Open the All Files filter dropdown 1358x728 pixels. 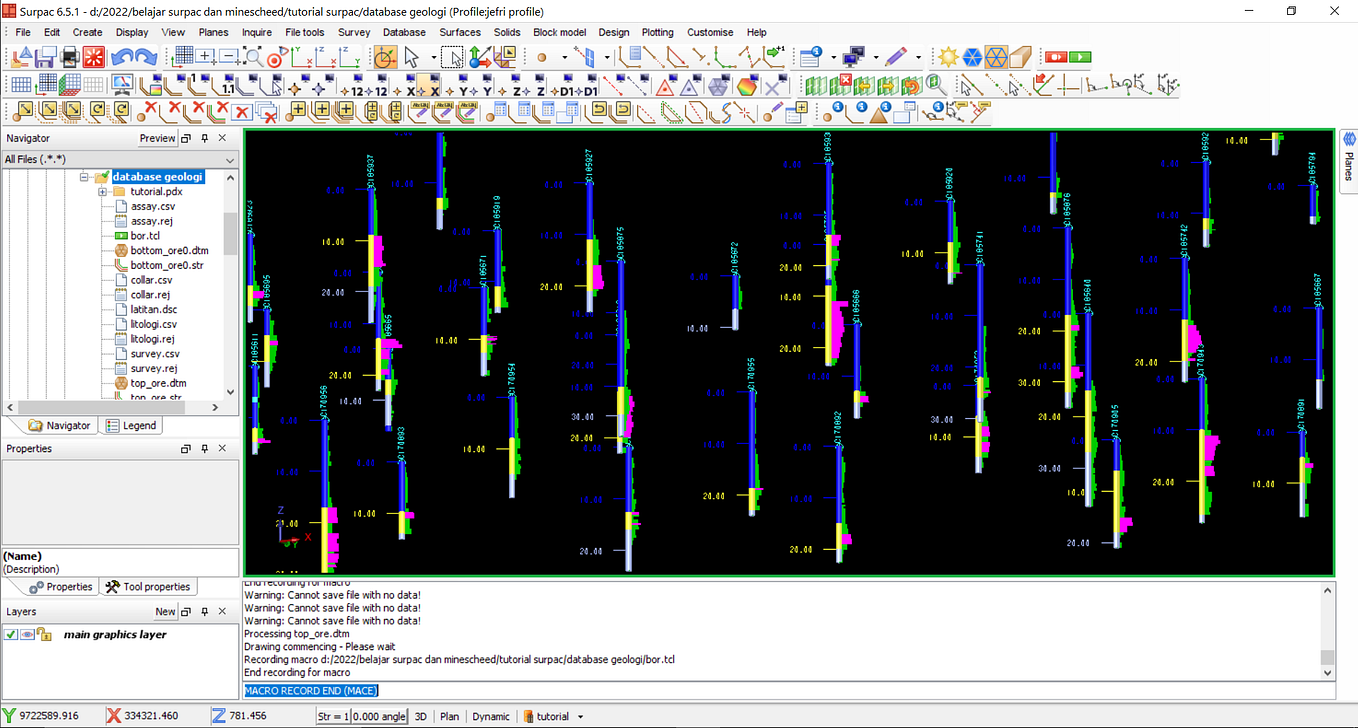pos(228,158)
